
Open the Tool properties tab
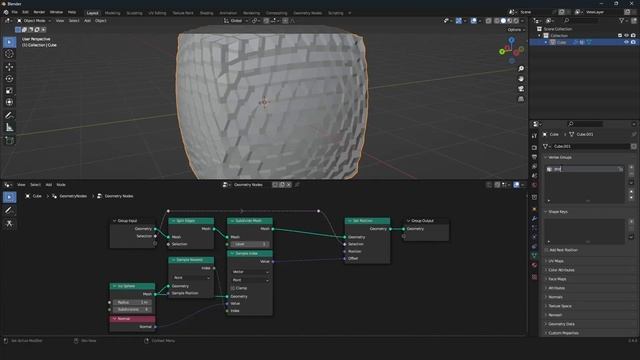point(534,136)
